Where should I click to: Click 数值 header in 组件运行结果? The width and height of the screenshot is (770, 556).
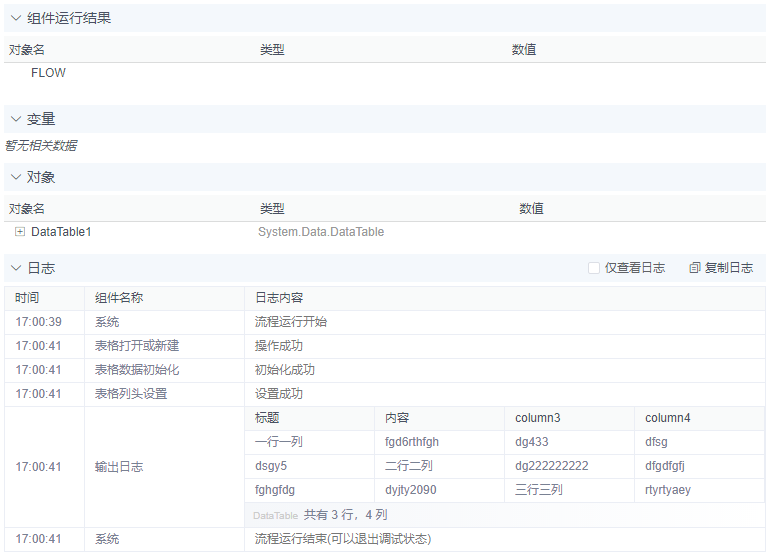[x=523, y=50]
